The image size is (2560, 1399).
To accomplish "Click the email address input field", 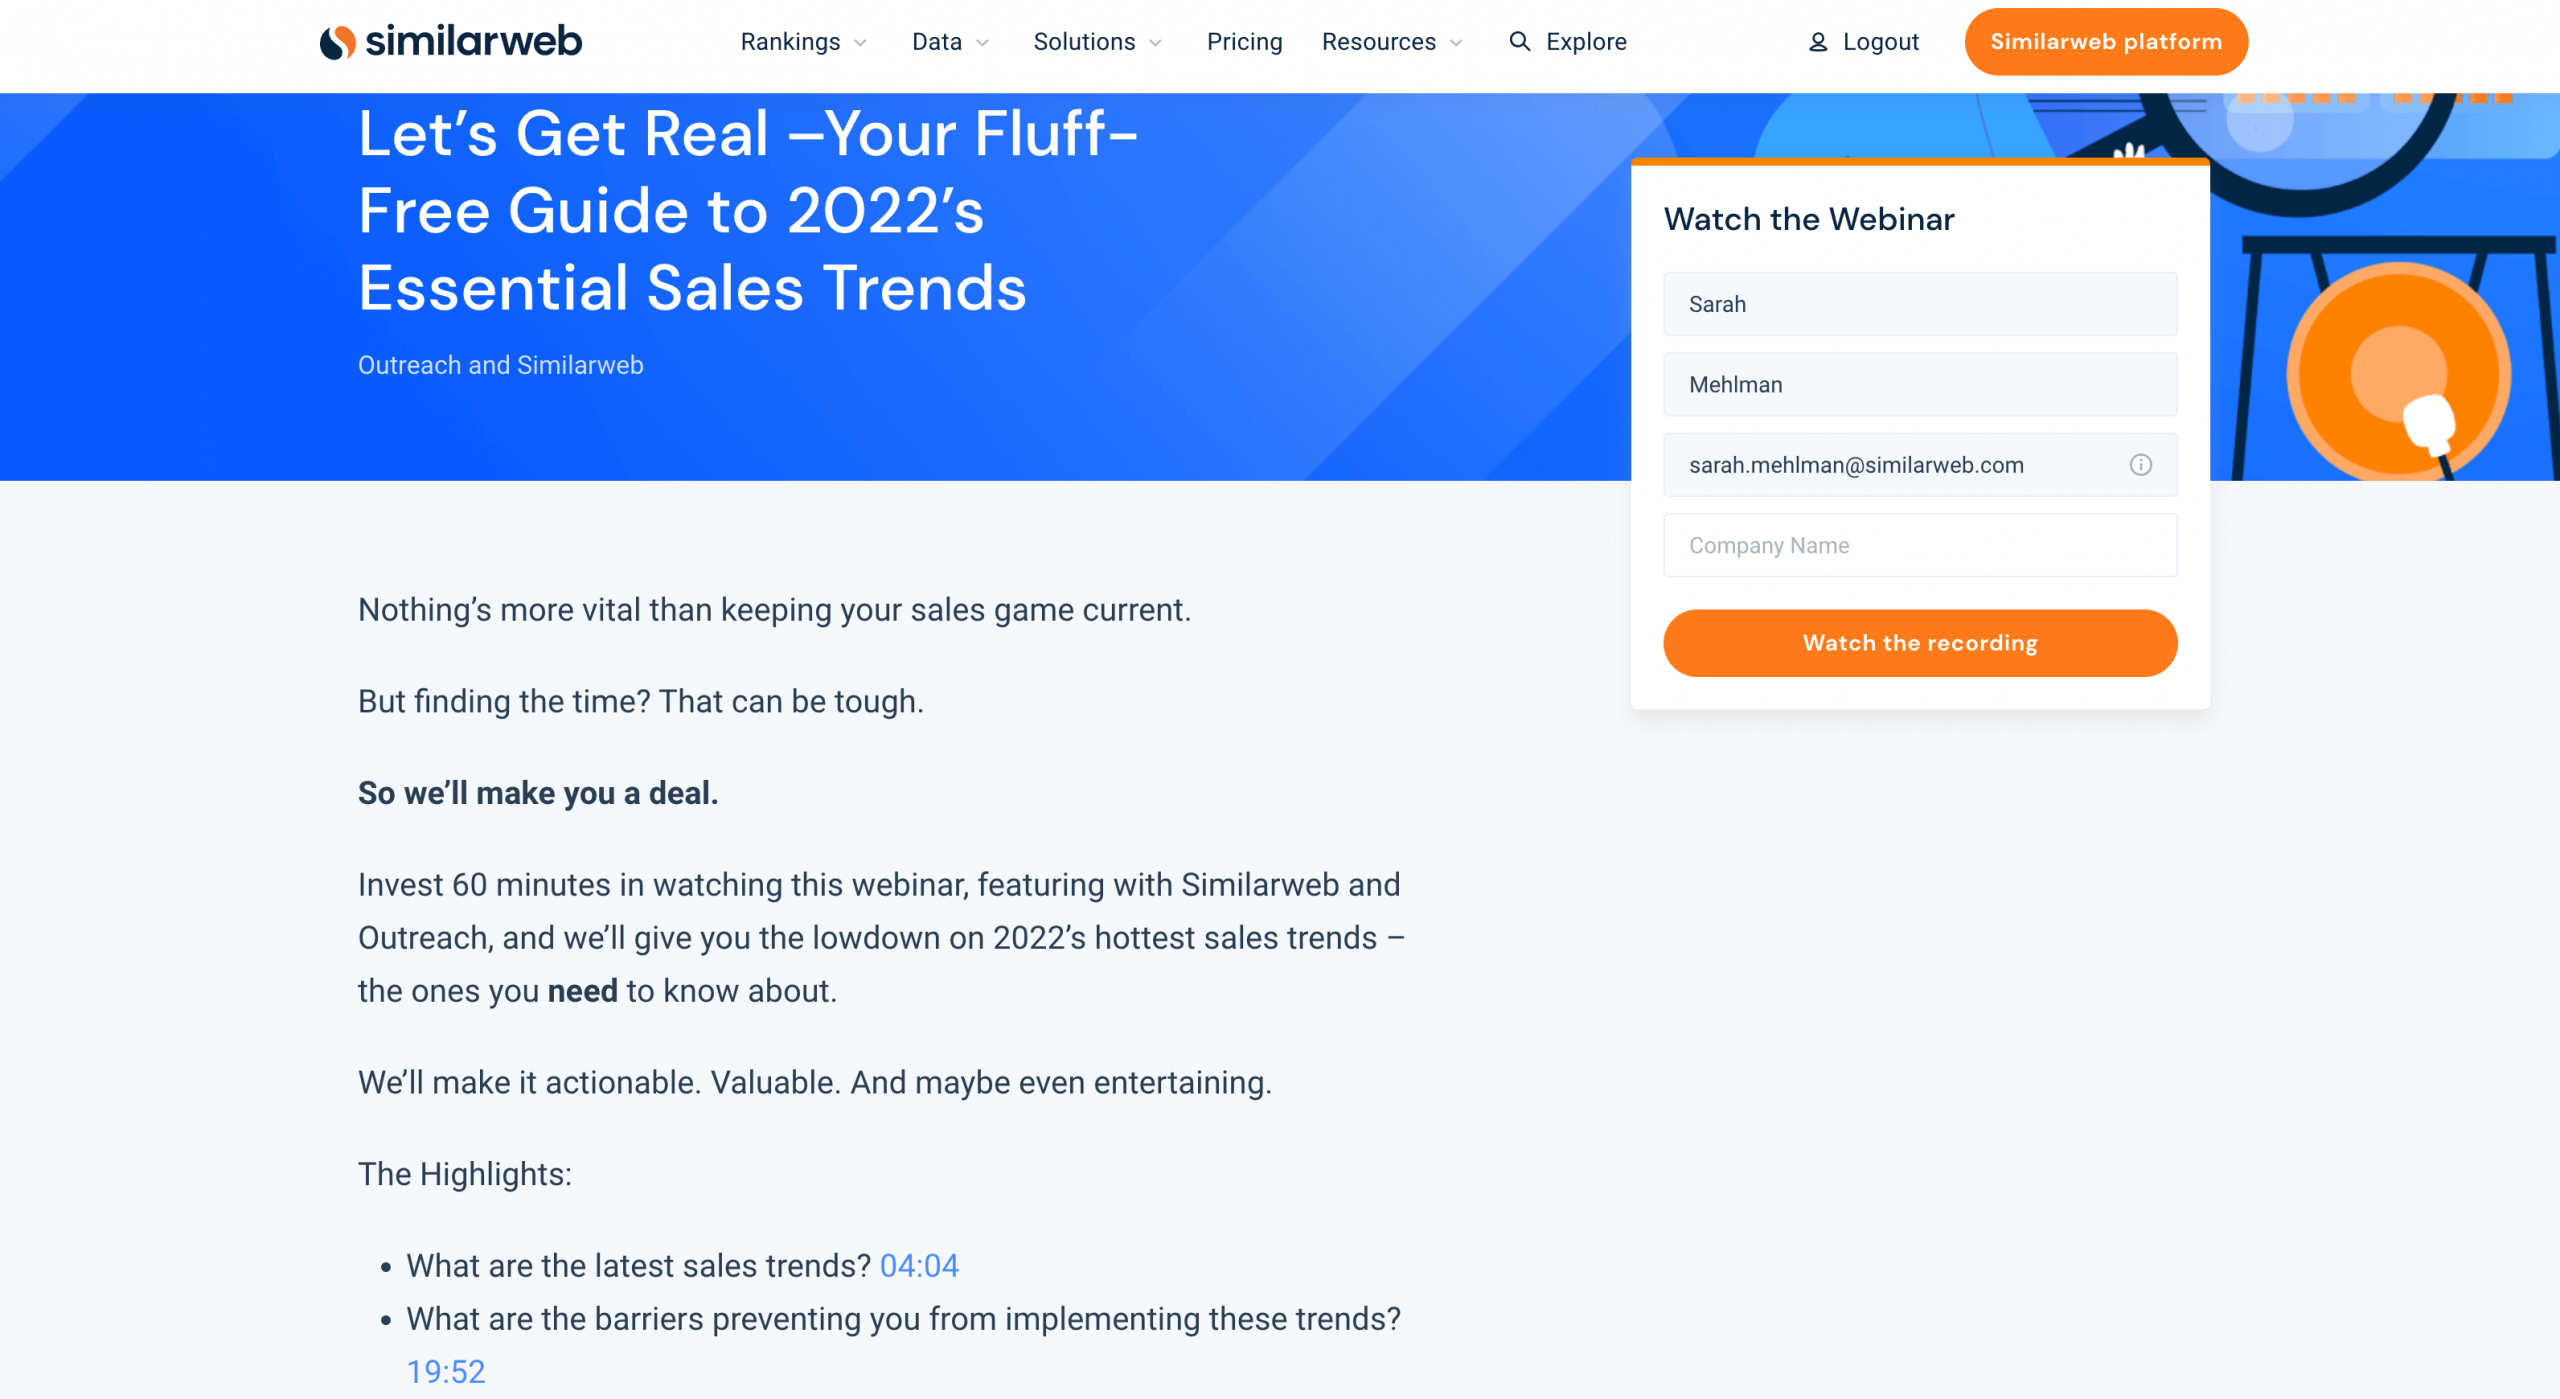I will pyautogui.click(x=1919, y=463).
